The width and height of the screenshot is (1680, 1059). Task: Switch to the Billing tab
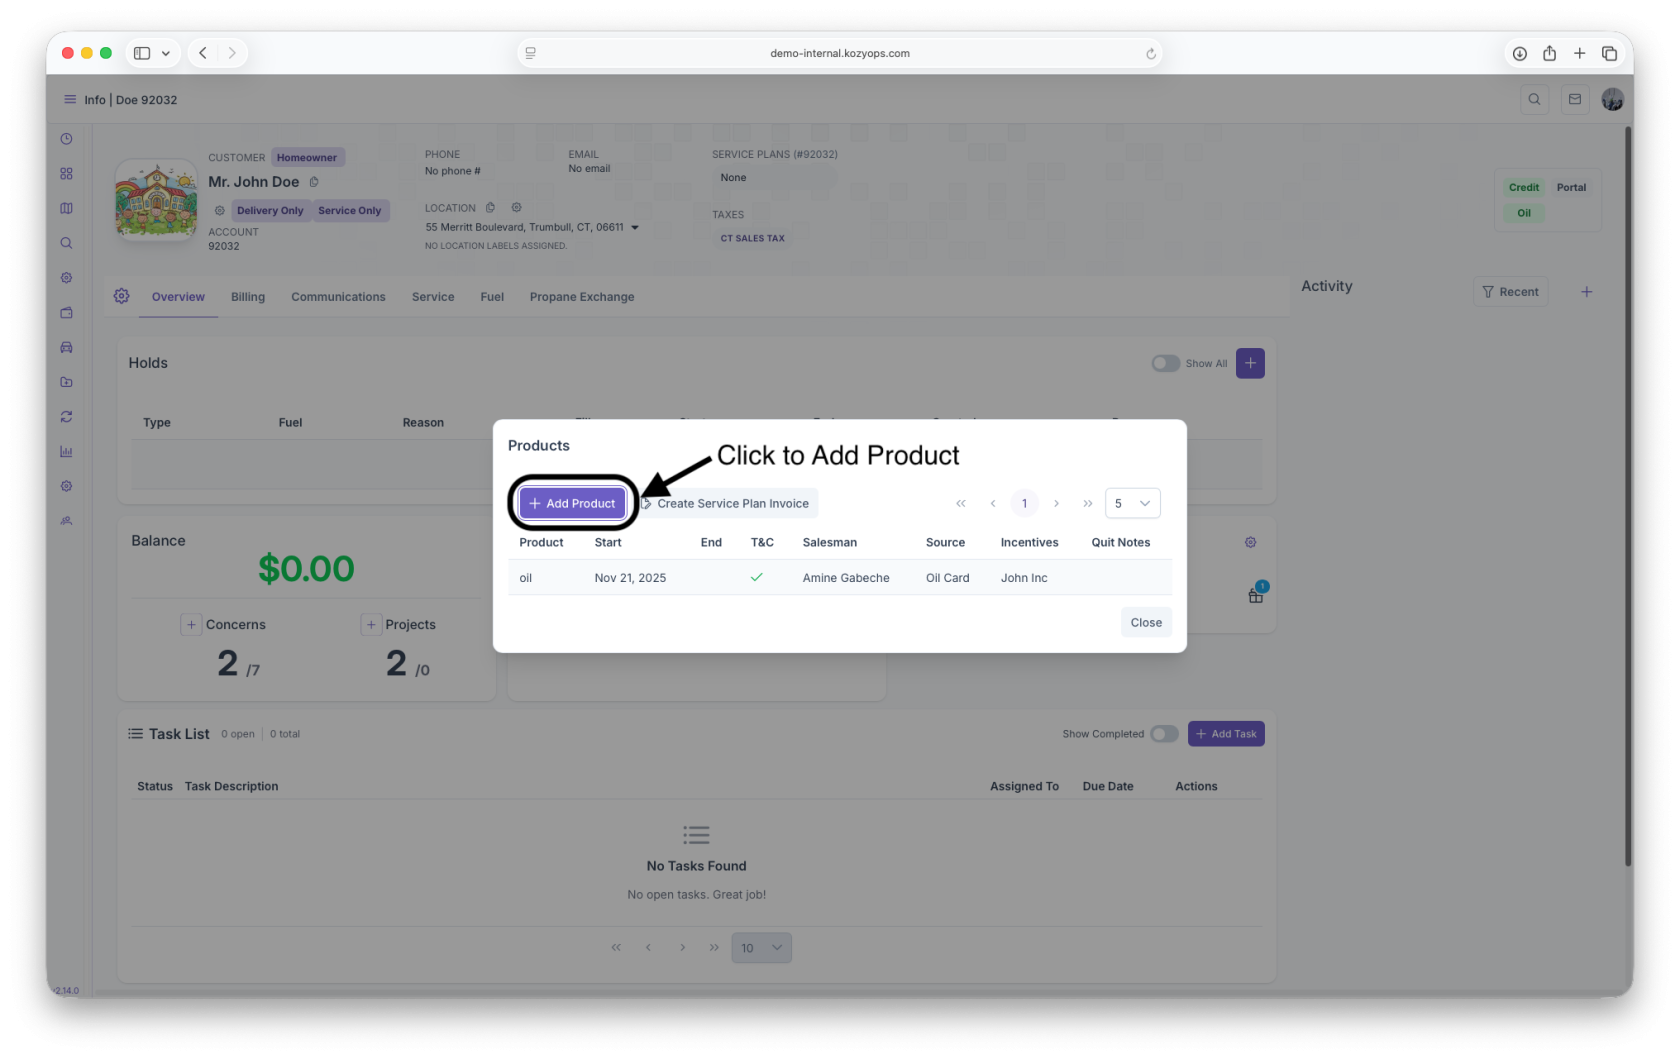coord(248,297)
